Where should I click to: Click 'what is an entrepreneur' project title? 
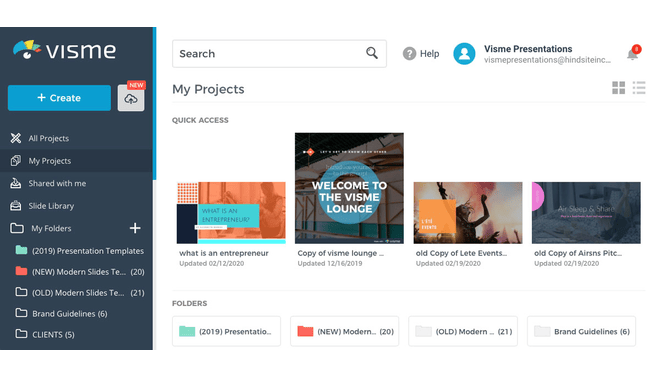click(224, 253)
